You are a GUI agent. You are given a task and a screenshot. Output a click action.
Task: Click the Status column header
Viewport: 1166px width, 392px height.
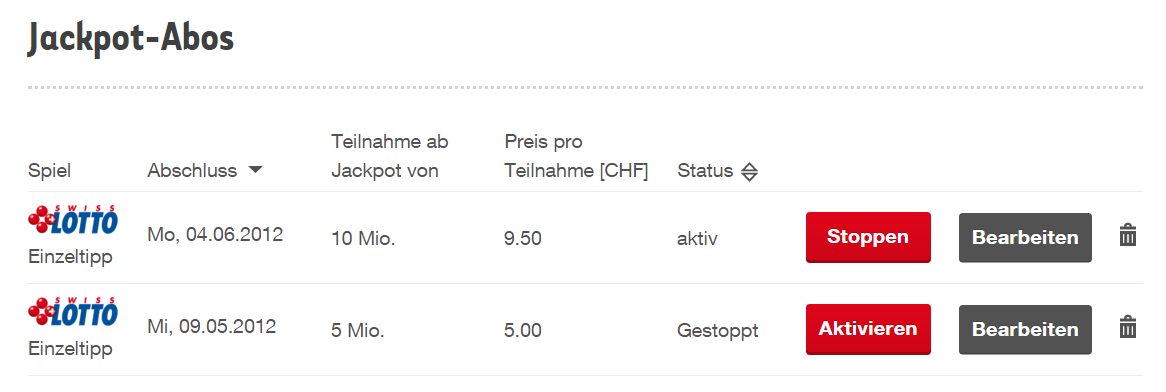pyautogui.click(x=705, y=171)
